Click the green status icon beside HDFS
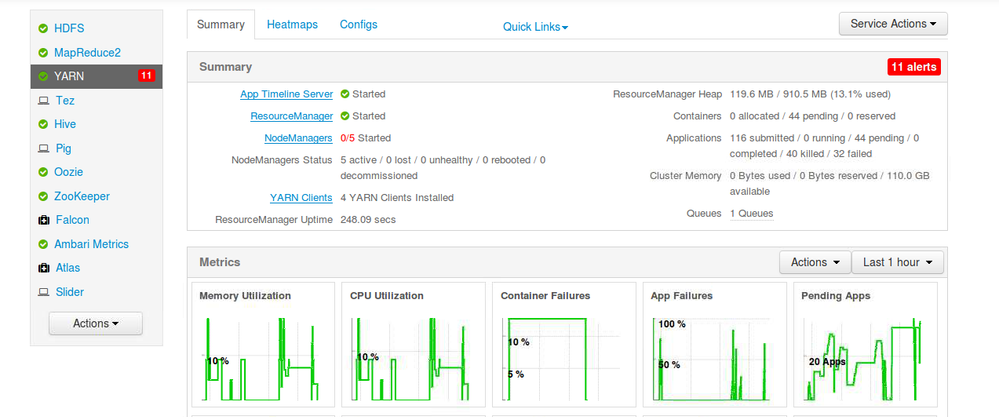Viewport: 999px width, 417px height. [x=43, y=28]
